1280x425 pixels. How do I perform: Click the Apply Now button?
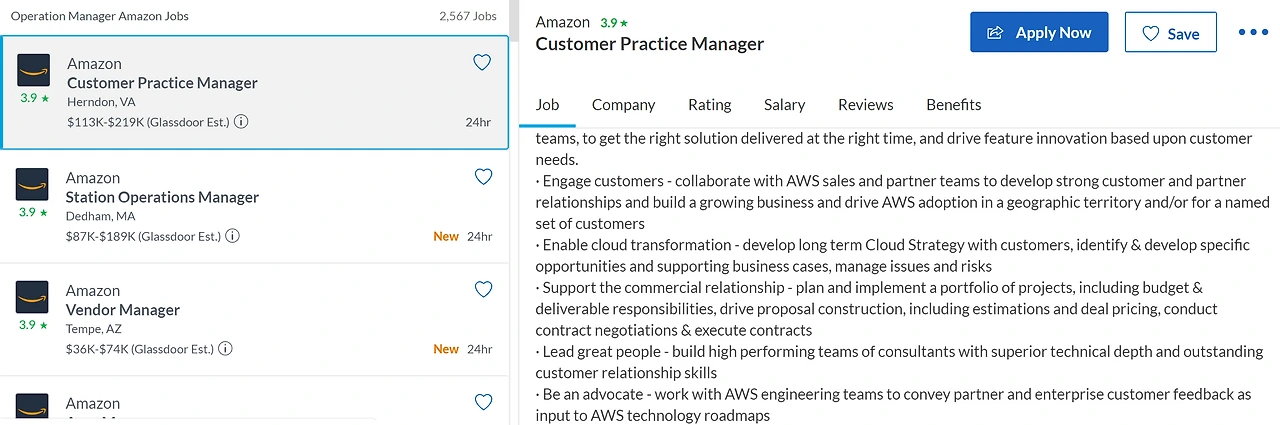[x=1039, y=33]
